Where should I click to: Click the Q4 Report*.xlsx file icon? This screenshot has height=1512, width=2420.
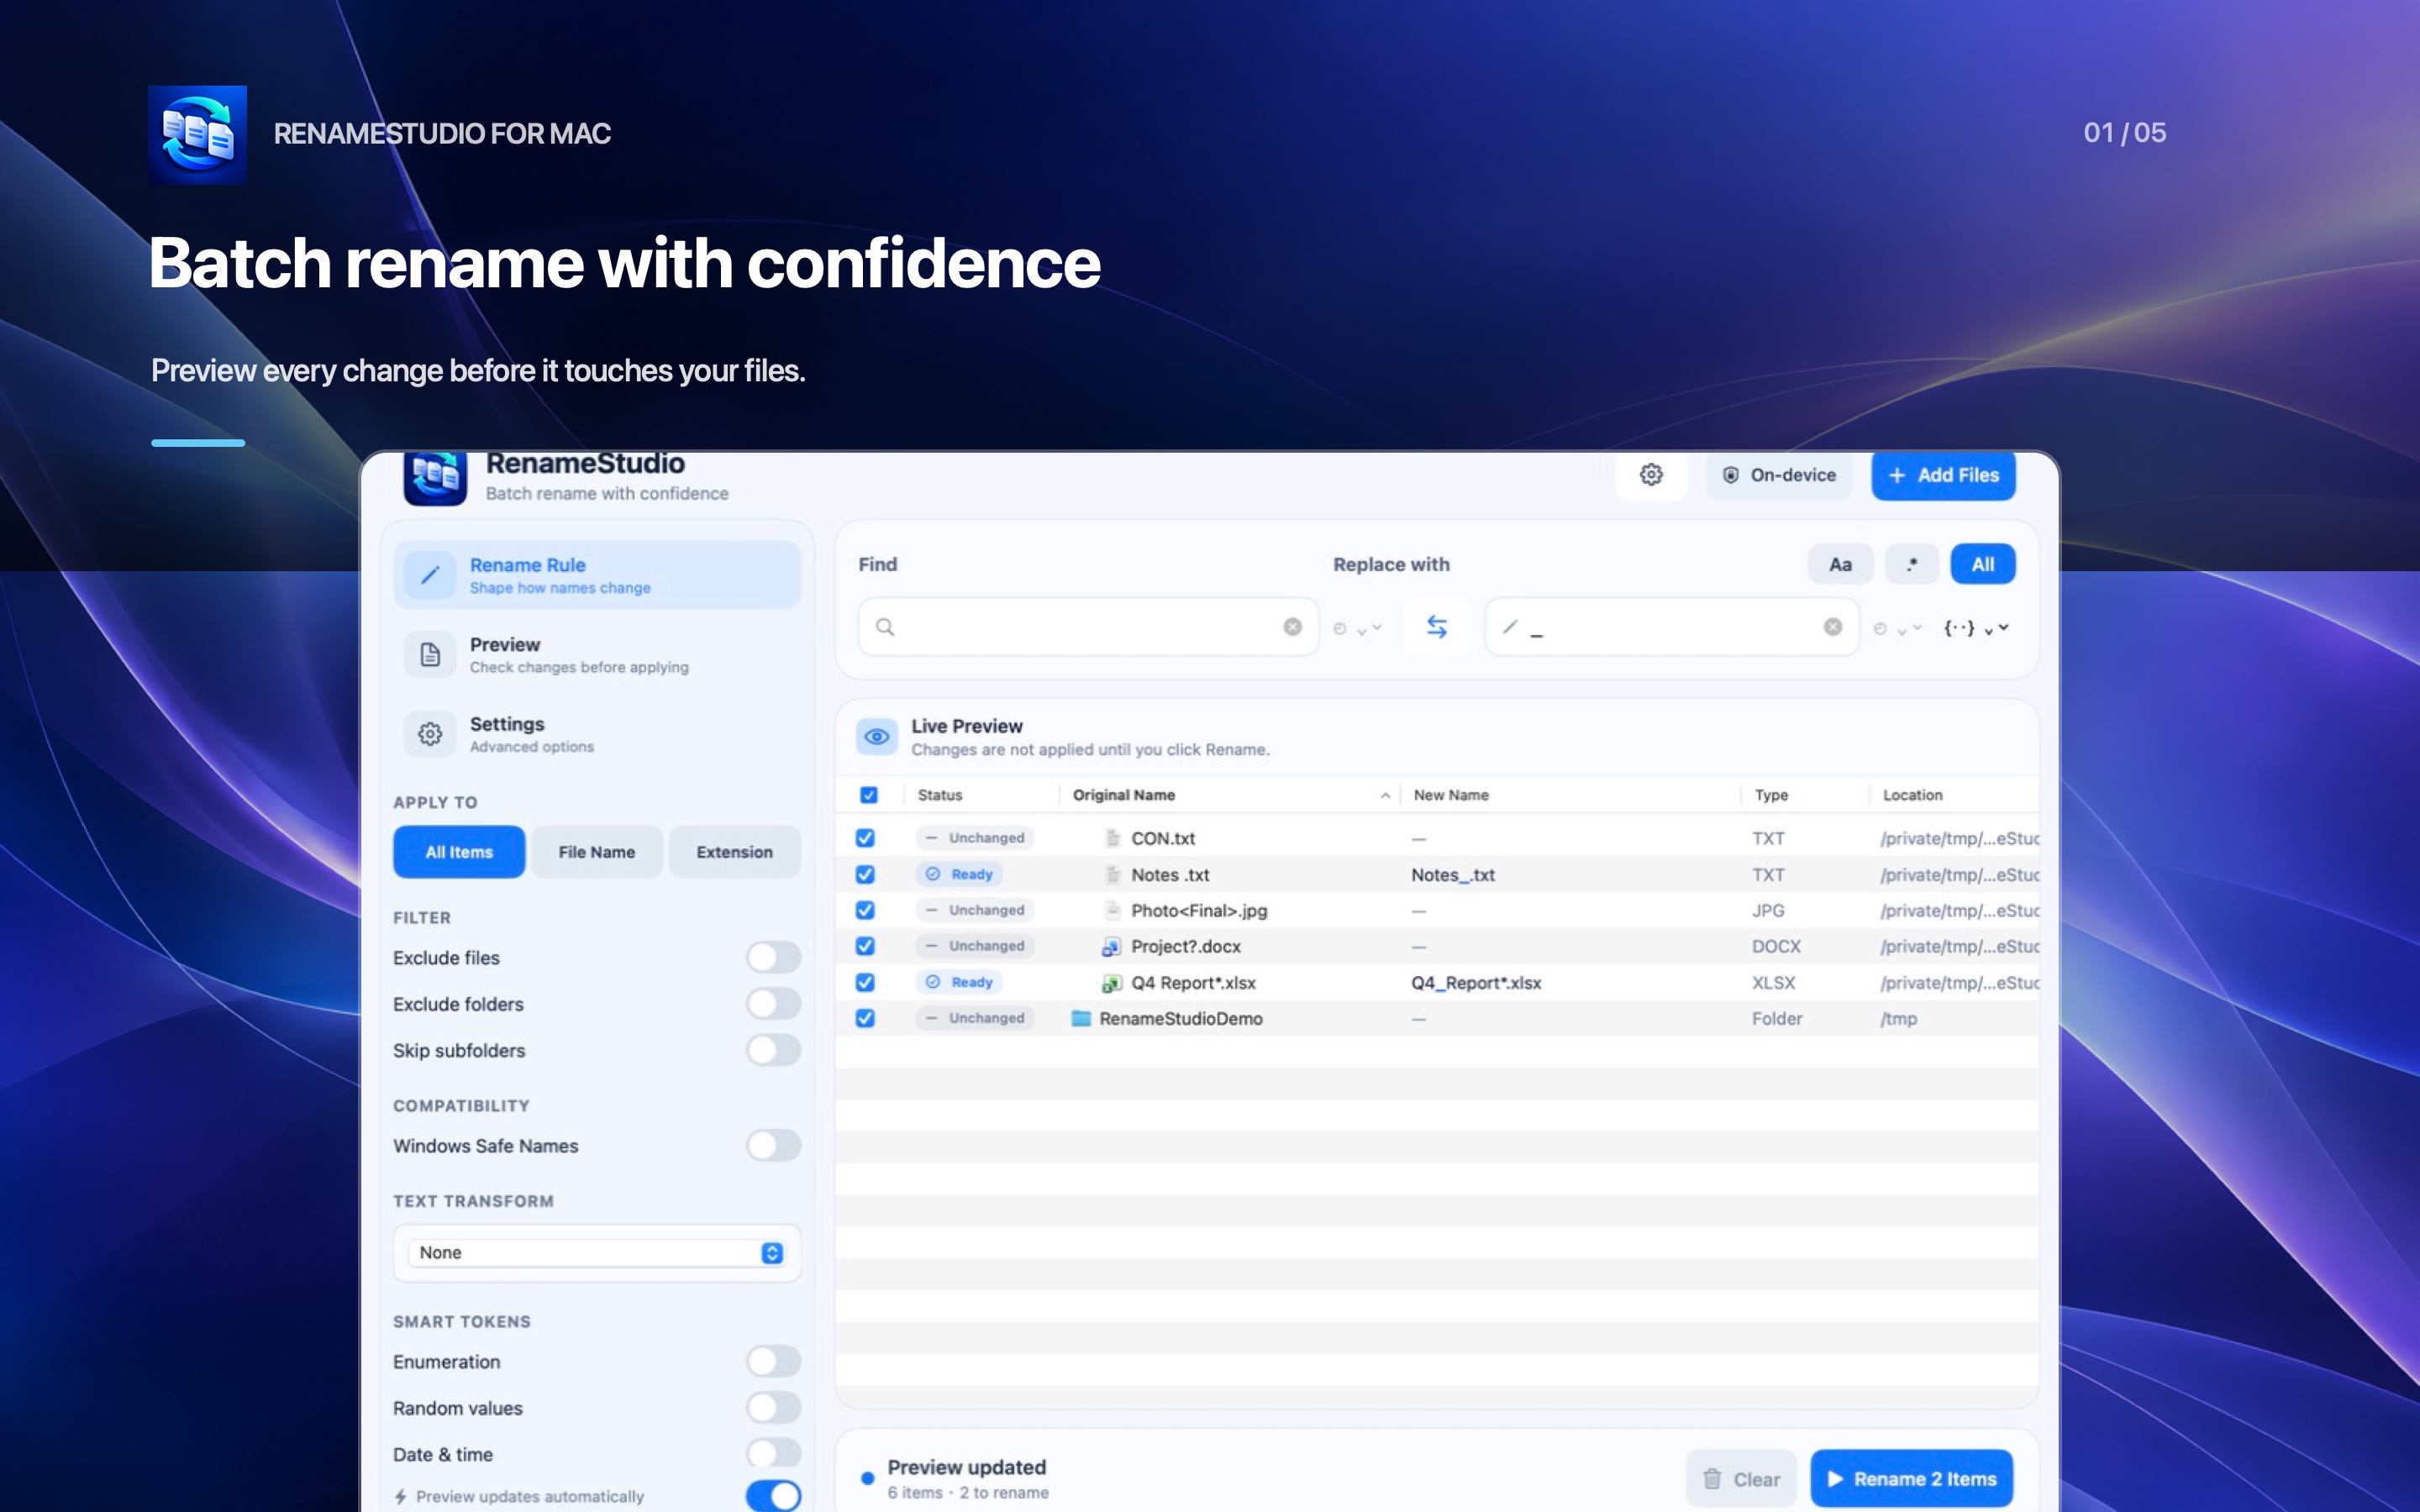click(x=1111, y=983)
